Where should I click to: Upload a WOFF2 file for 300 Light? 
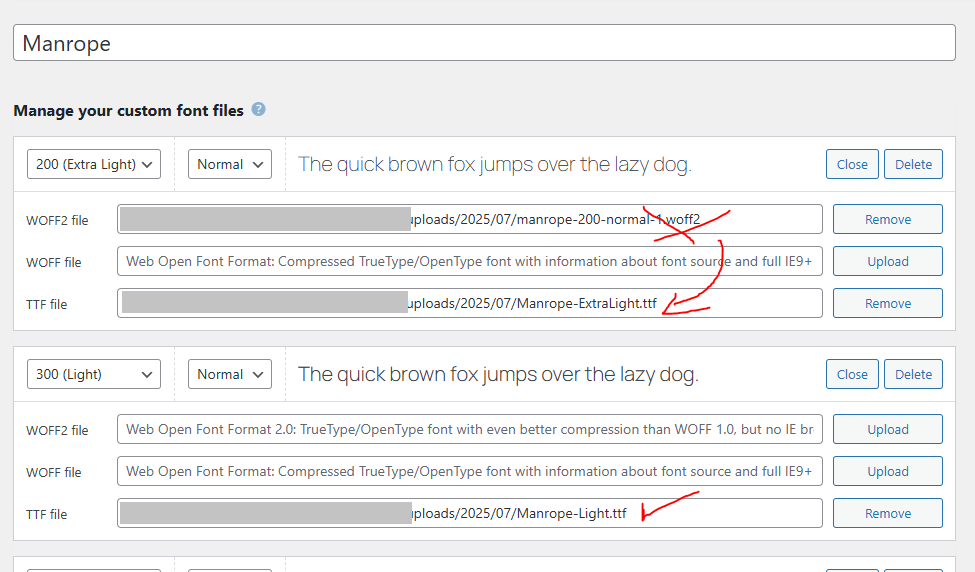pyautogui.click(x=888, y=429)
